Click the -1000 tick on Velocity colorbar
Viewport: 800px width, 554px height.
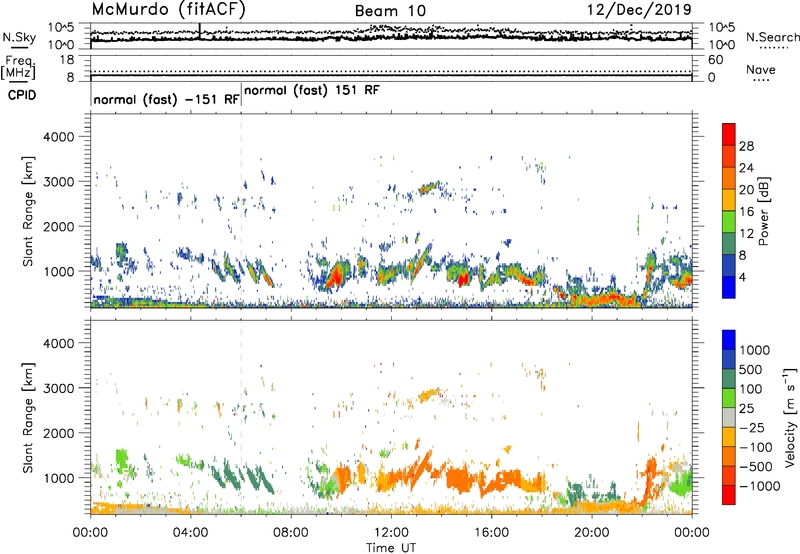click(760, 486)
